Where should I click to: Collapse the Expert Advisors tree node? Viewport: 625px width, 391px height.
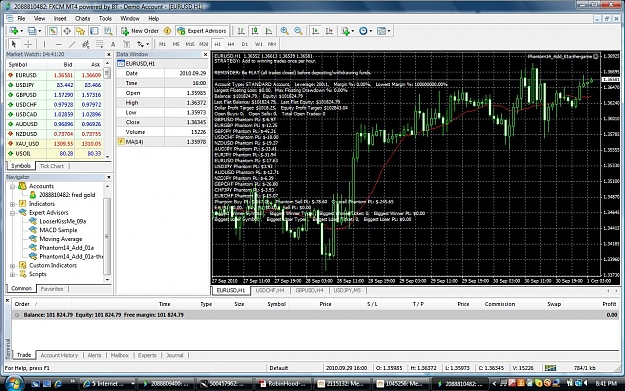tap(12, 213)
